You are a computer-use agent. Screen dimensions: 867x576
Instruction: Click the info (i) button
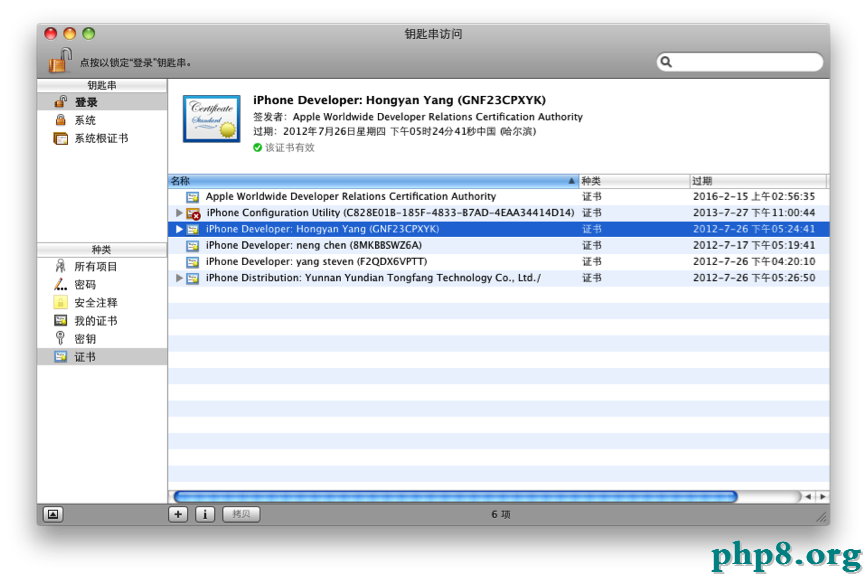coord(204,514)
